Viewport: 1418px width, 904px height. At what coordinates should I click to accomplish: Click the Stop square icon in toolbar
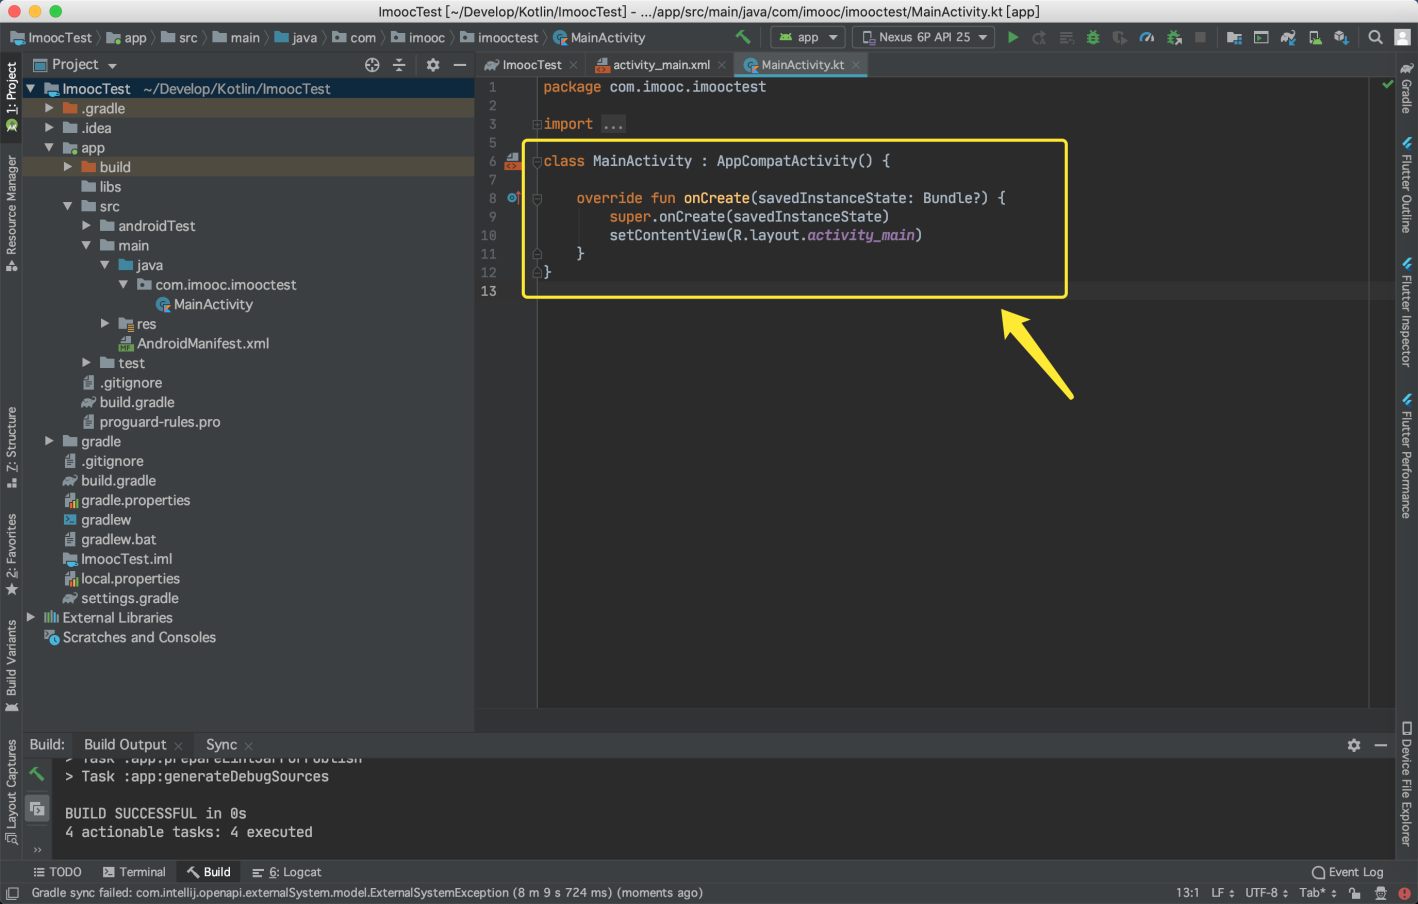[1200, 37]
